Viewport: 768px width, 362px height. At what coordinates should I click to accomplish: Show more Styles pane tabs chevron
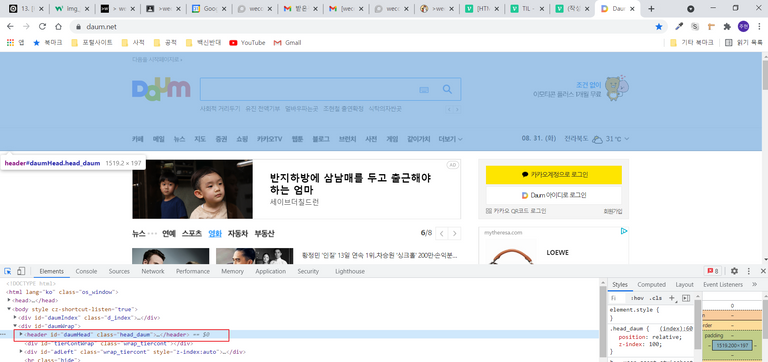click(755, 284)
